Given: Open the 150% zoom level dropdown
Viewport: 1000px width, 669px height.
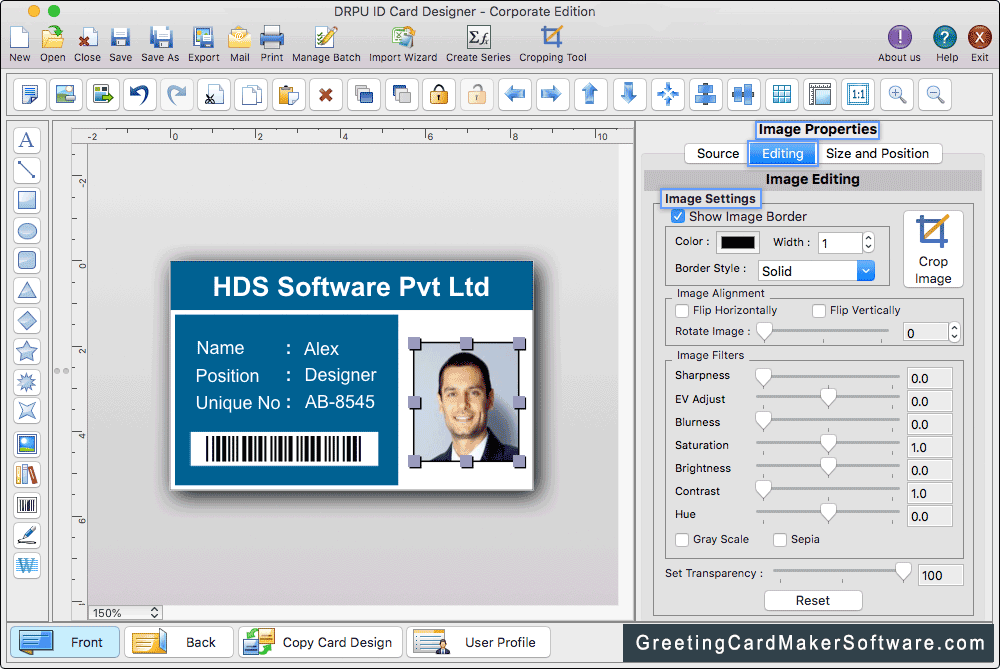Looking at the screenshot, I should click(x=125, y=613).
